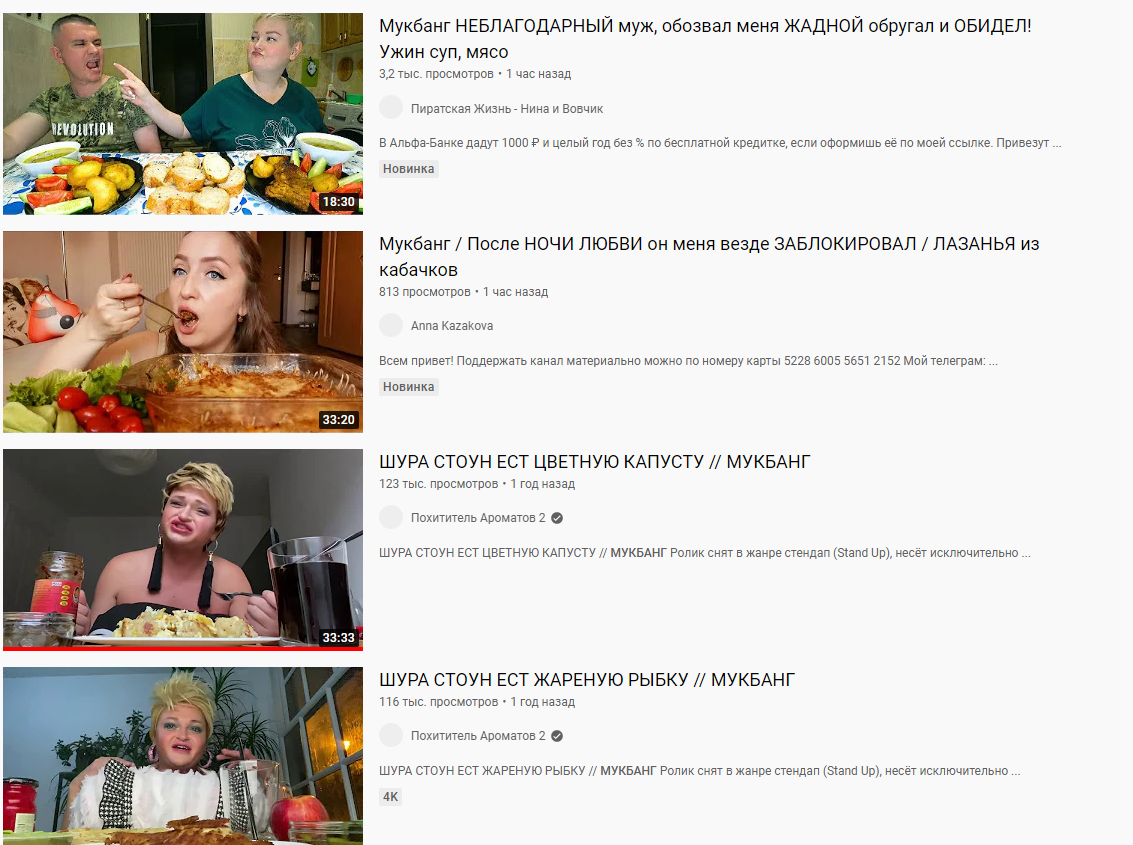Click the Новинка badge under Альфа-Банк description
The height and width of the screenshot is (845, 1133).
(x=408, y=168)
